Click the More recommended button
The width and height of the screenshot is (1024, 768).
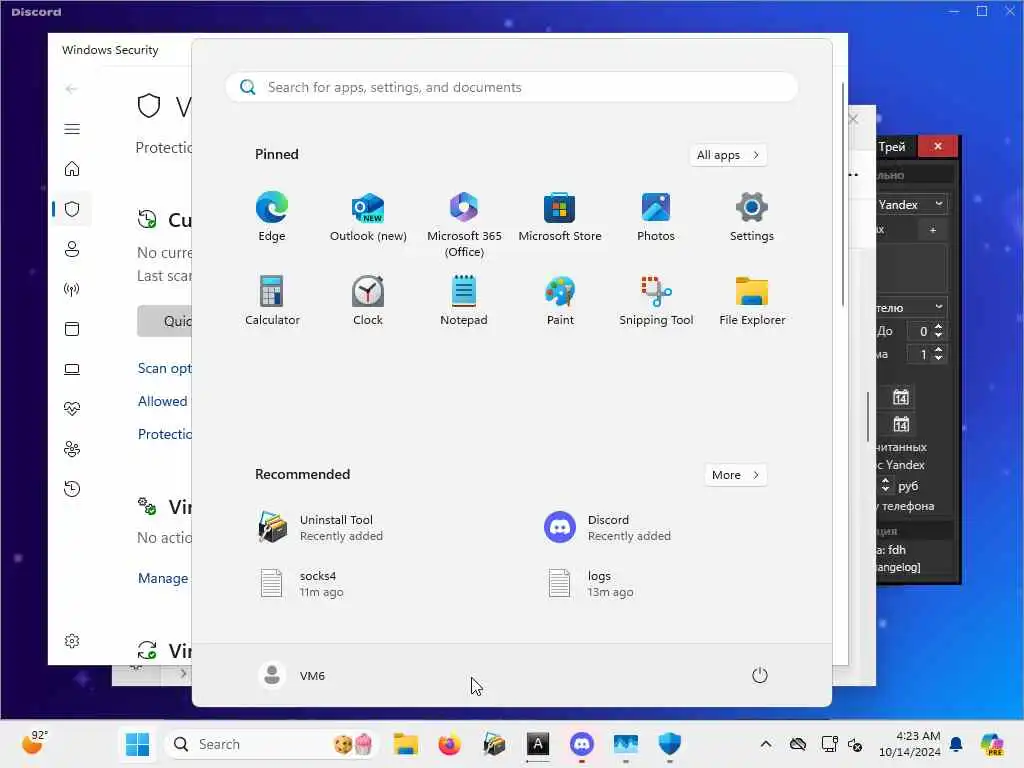pos(735,475)
